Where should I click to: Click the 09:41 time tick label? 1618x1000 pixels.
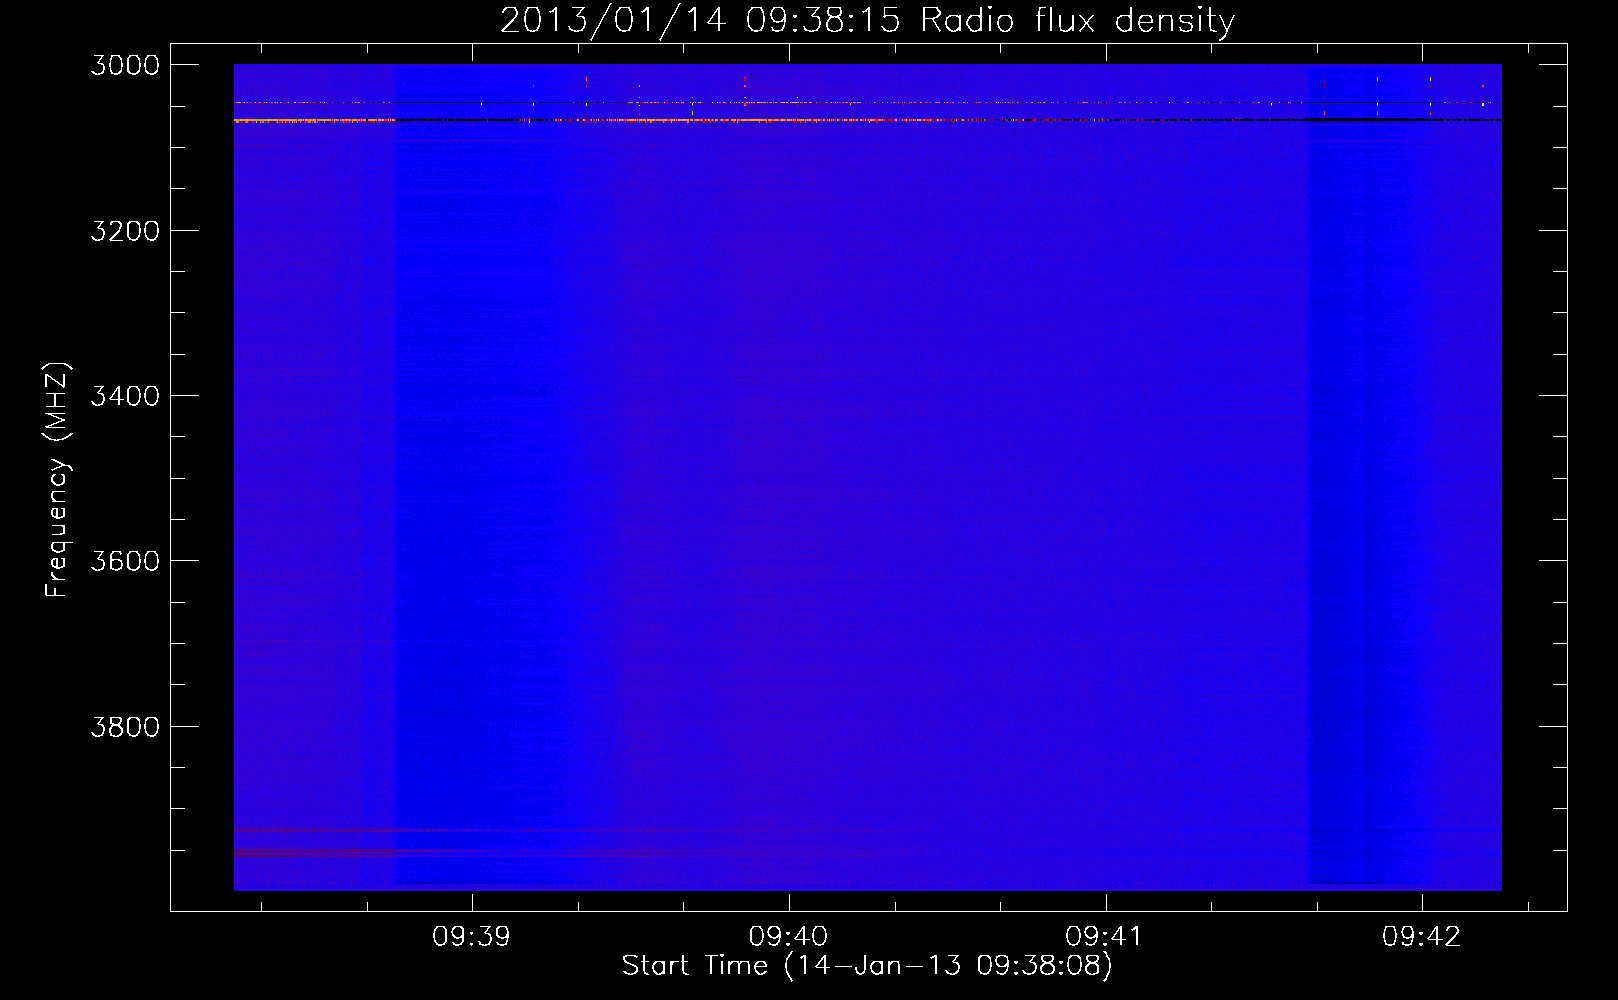point(1104,936)
